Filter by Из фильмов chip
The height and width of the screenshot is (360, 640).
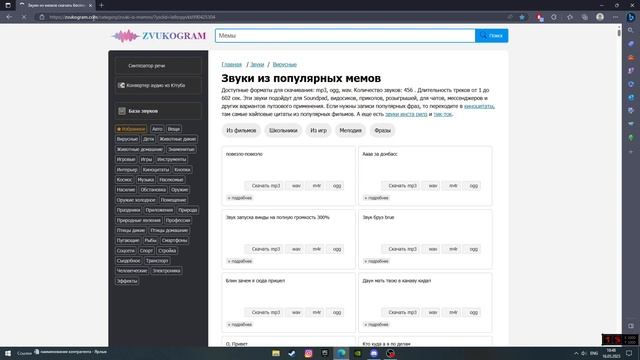click(241, 131)
